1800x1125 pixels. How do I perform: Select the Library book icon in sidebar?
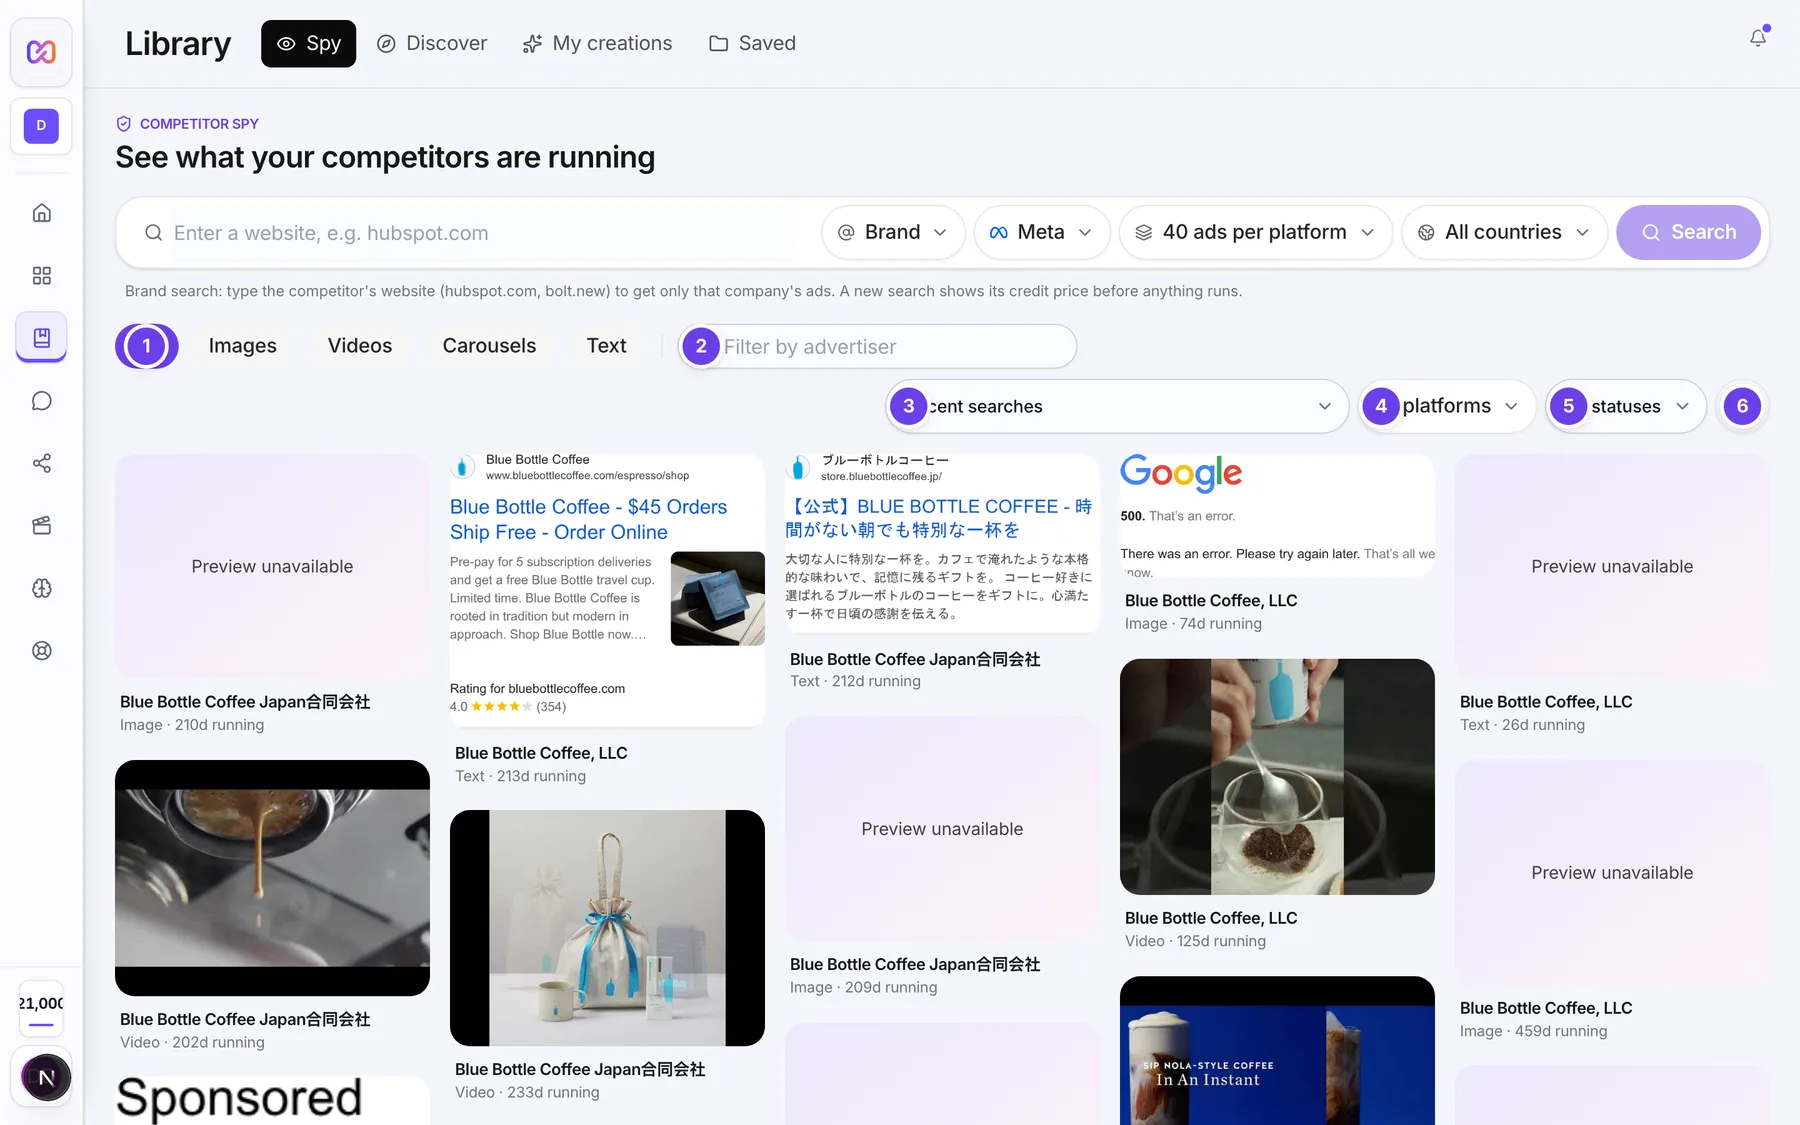coord(41,337)
